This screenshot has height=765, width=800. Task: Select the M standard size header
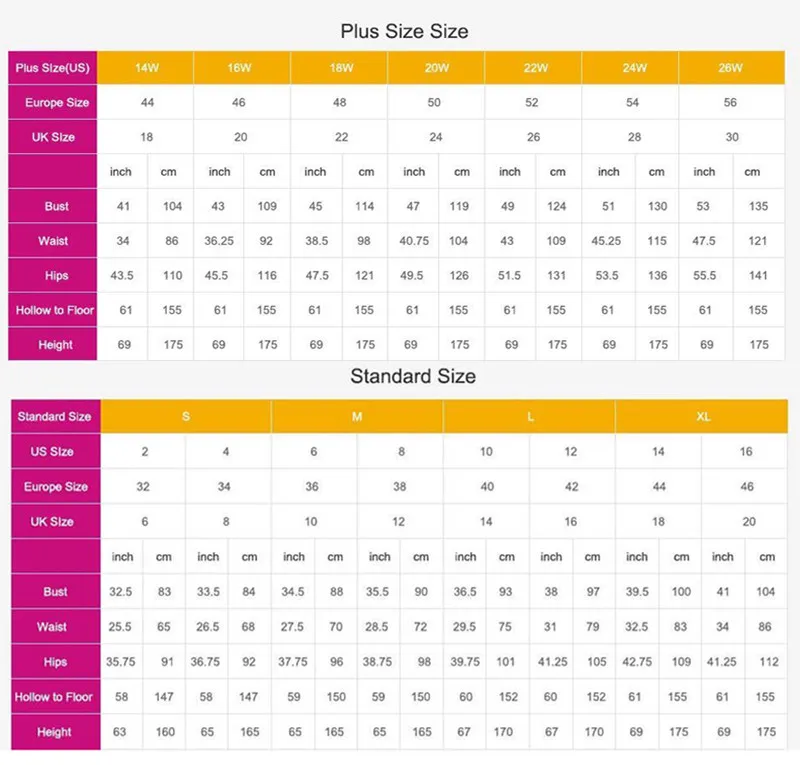357,416
